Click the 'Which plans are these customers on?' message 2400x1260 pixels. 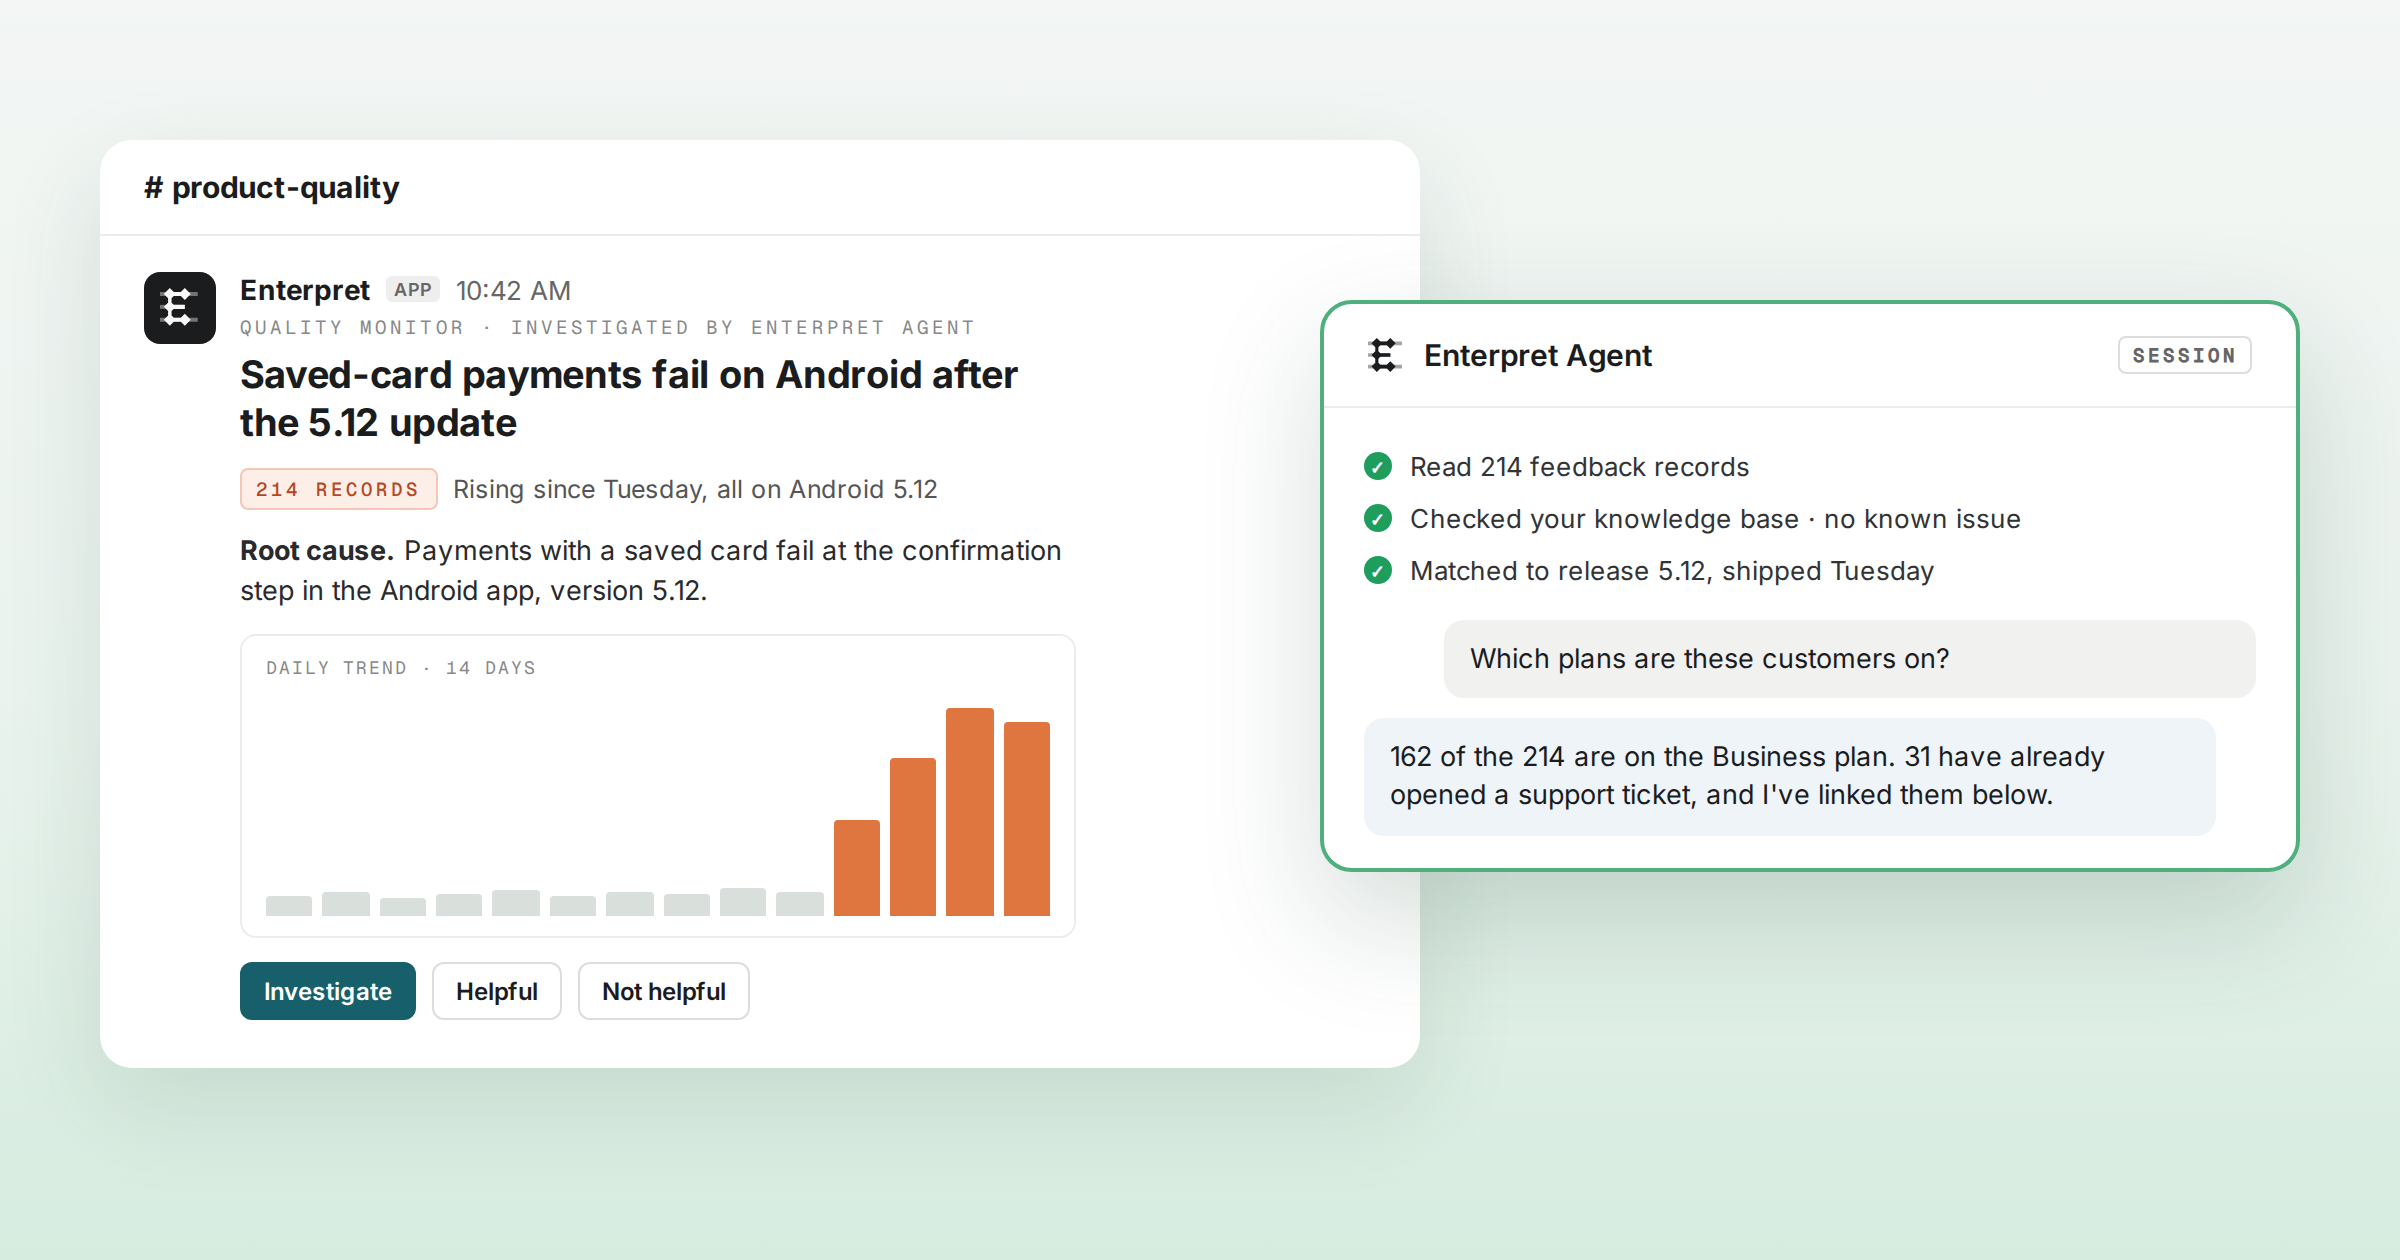point(1849,659)
